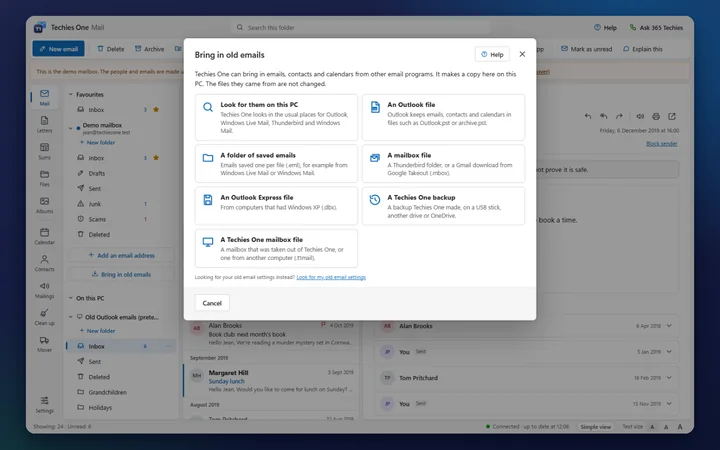720x450 pixels.
Task: Choose A Techies One backup option
Action: pos(443,206)
